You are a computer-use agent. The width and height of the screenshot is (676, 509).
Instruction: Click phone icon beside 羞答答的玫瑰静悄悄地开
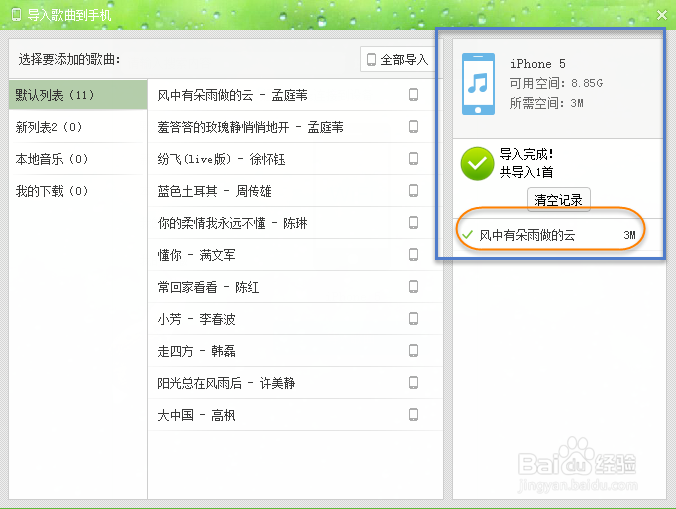click(413, 127)
